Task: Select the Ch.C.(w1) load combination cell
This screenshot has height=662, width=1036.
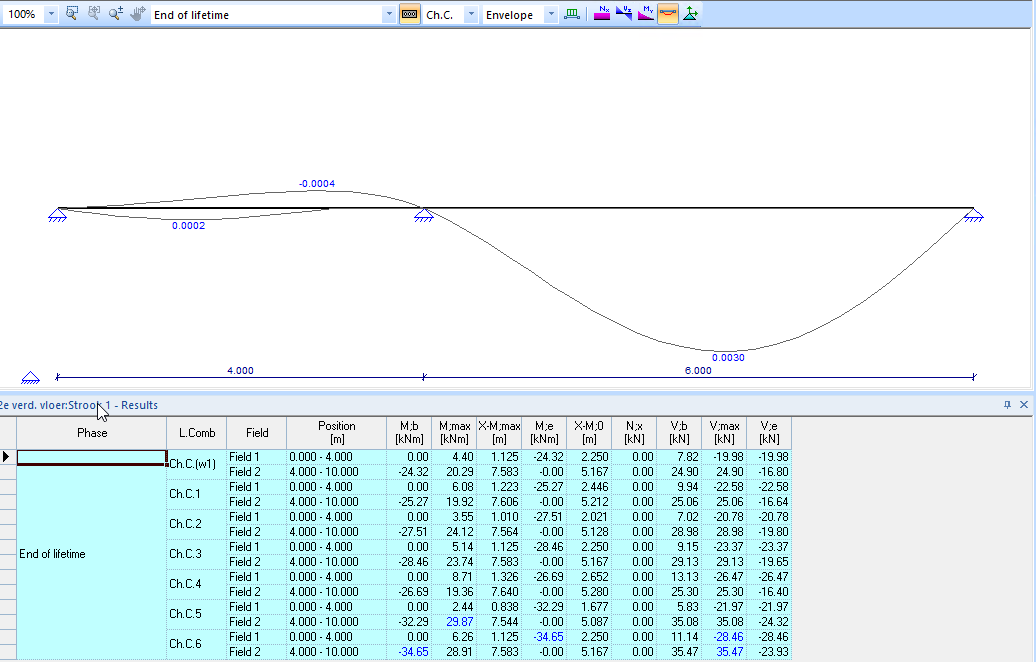Action: (197, 464)
